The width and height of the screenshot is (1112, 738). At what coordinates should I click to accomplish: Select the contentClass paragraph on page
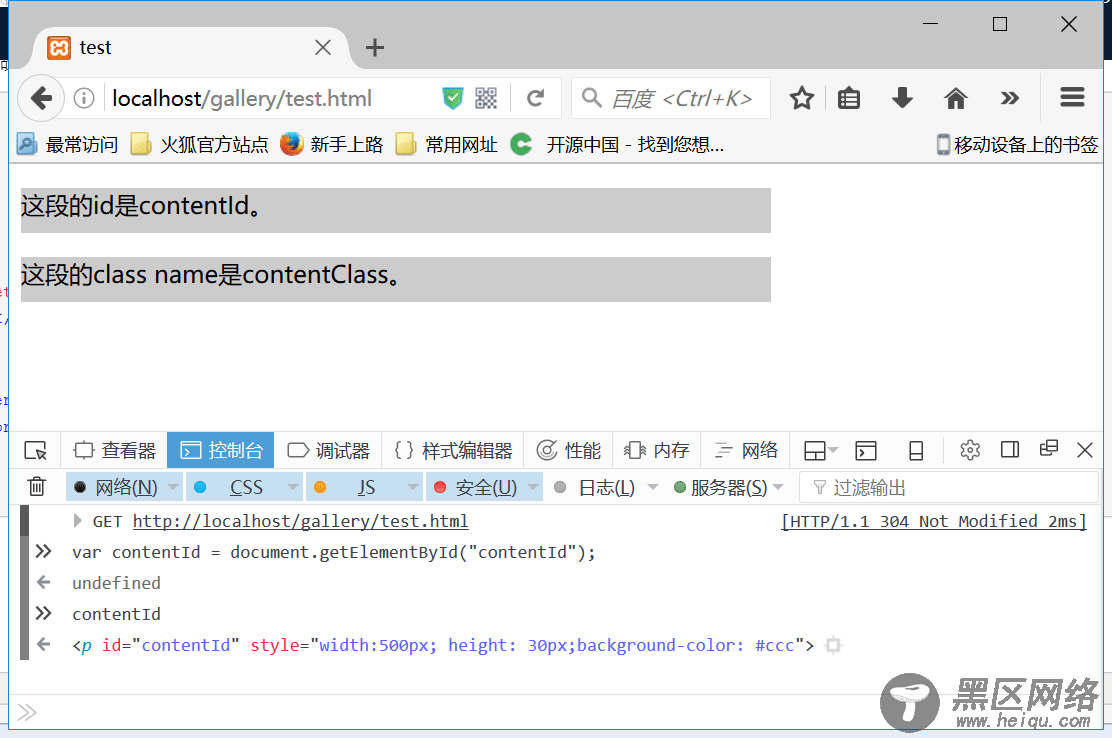[x=396, y=279]
